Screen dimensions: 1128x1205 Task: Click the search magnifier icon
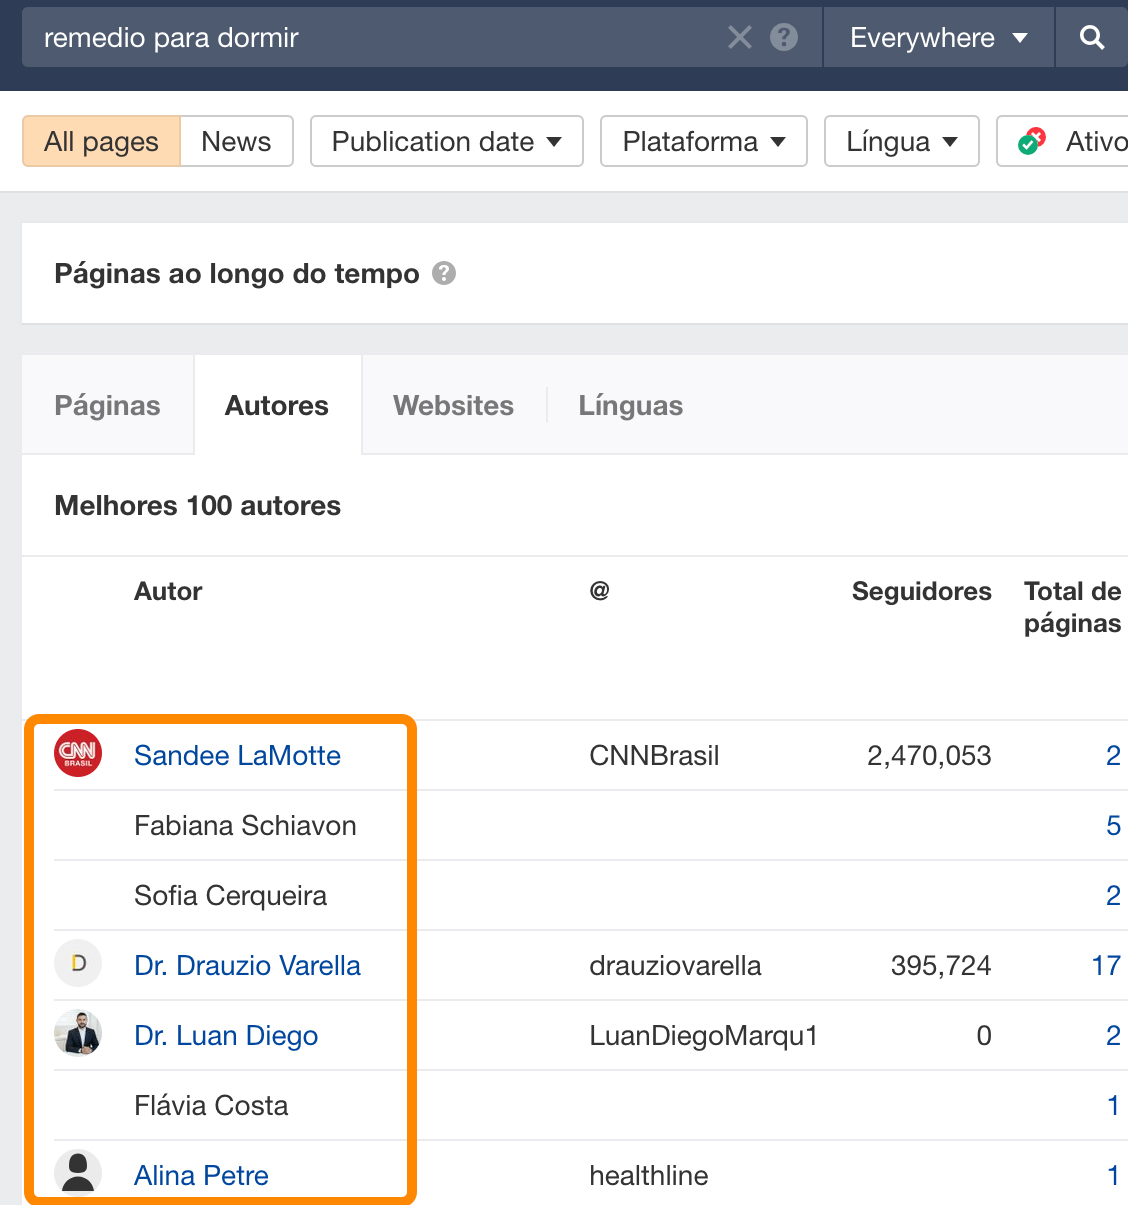tap(1091, 37)
